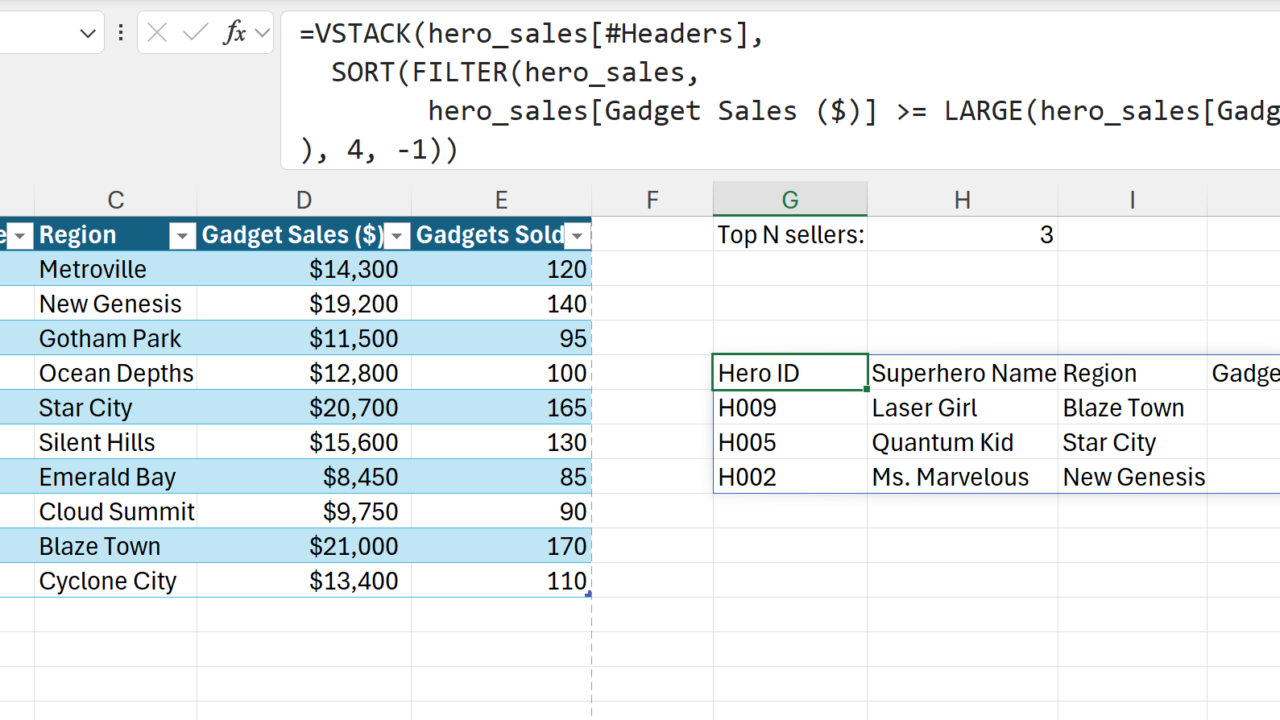The width and height of the screenshot is (1280, 720).
Task: Select column D header
Action: (x=304, y=200)
